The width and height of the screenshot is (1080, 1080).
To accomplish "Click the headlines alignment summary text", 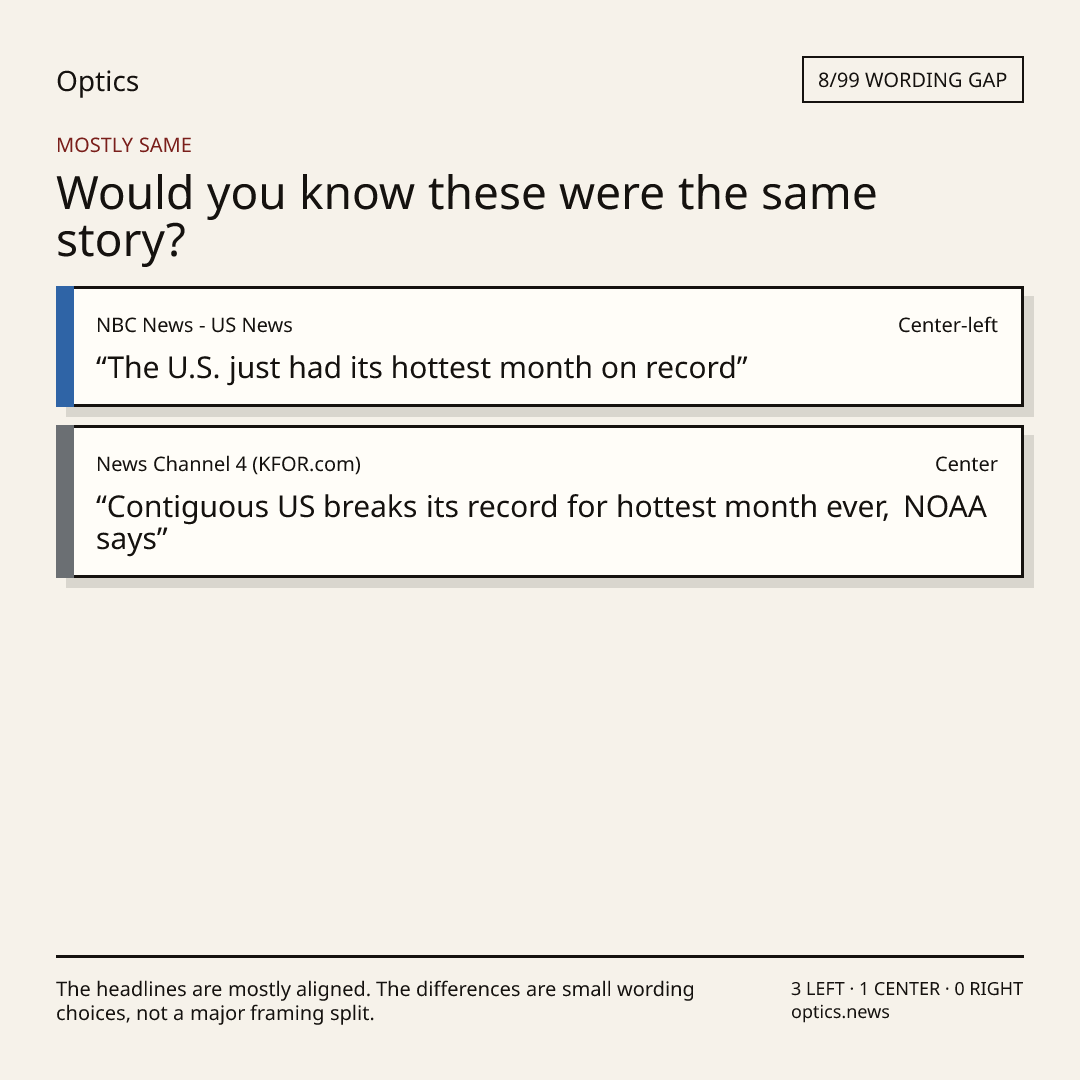I will 375,1001.
